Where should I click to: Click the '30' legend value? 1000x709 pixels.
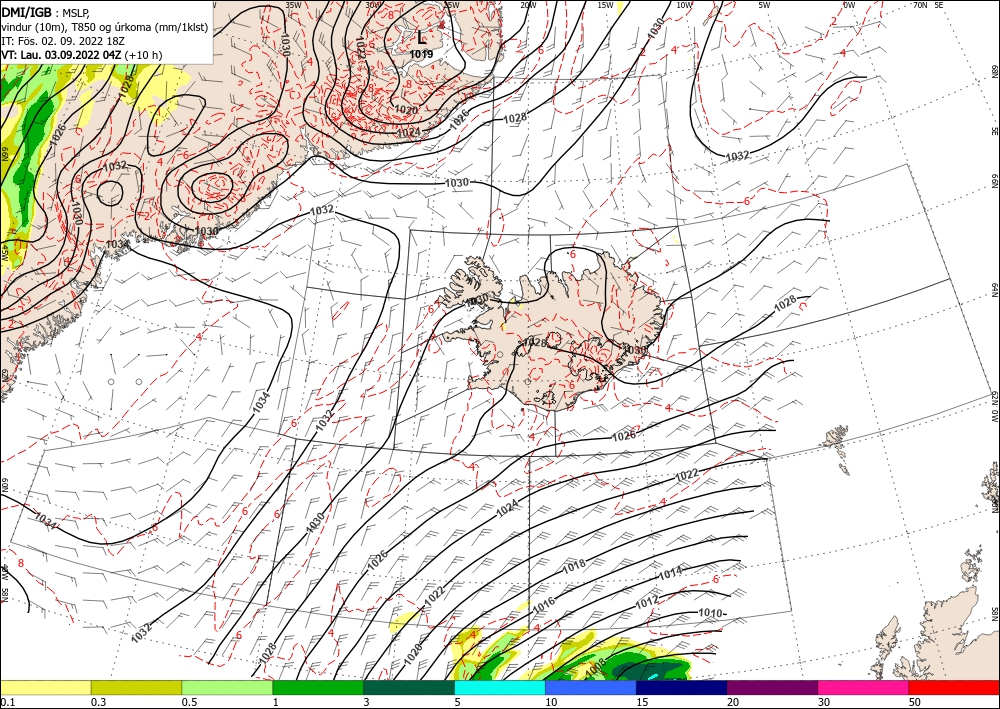tap(824, 702)
